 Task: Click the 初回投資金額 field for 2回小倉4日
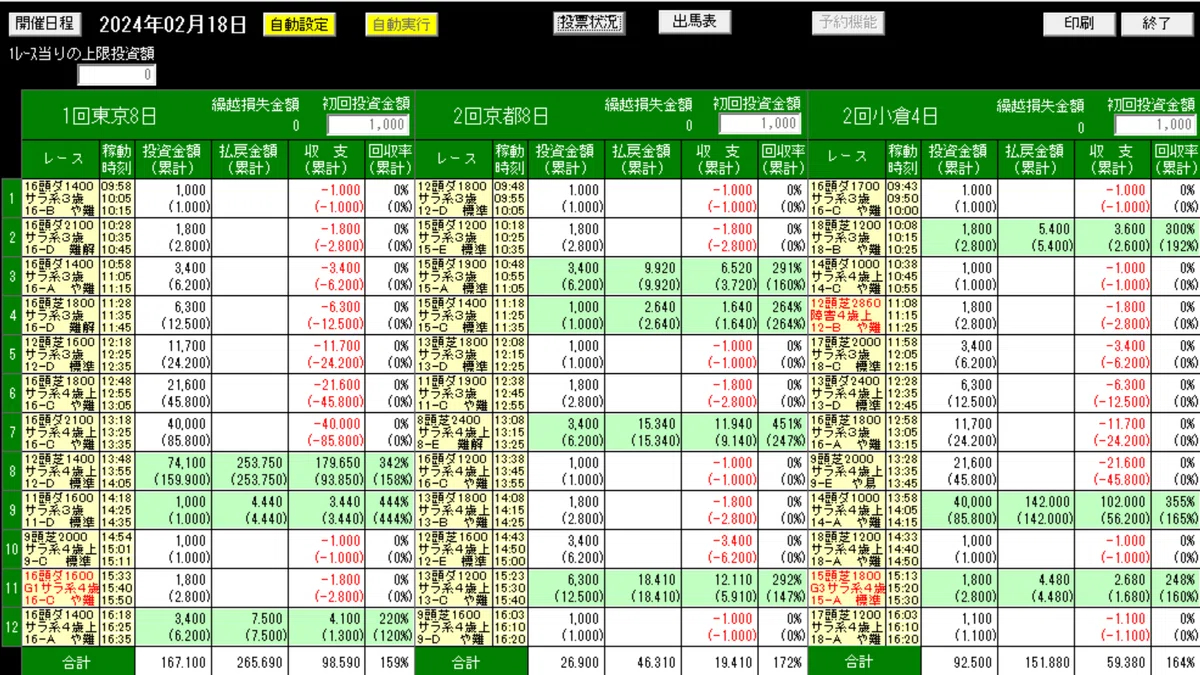(1155, 124)
